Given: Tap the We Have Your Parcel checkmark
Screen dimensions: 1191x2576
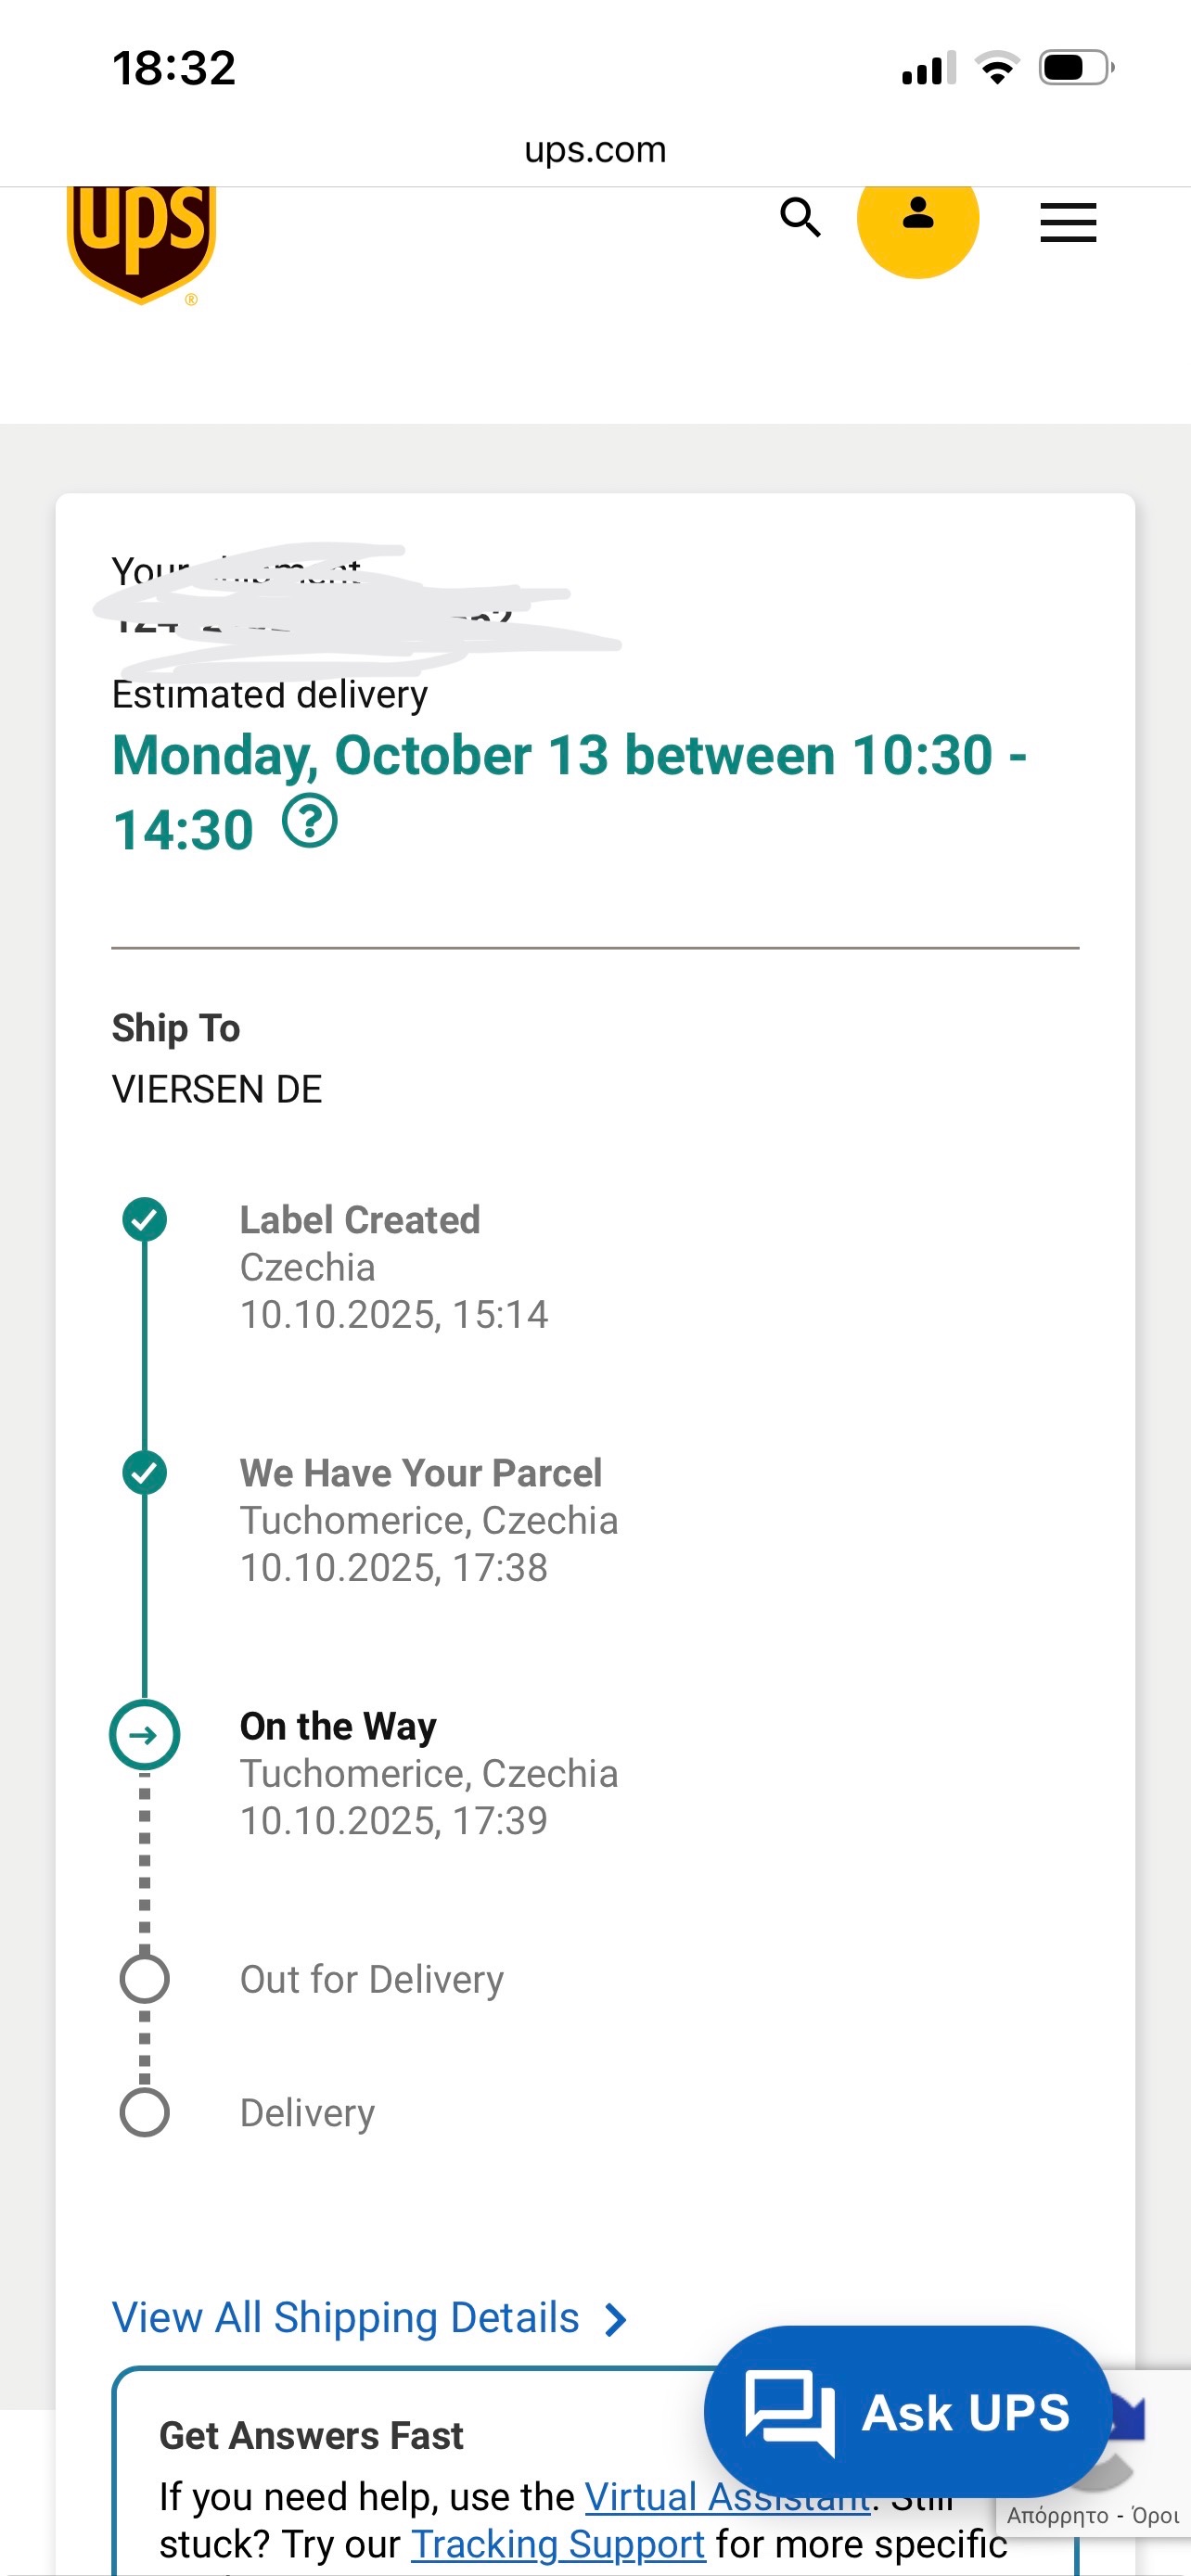Looking at the screenshot, I should 145,1472.
